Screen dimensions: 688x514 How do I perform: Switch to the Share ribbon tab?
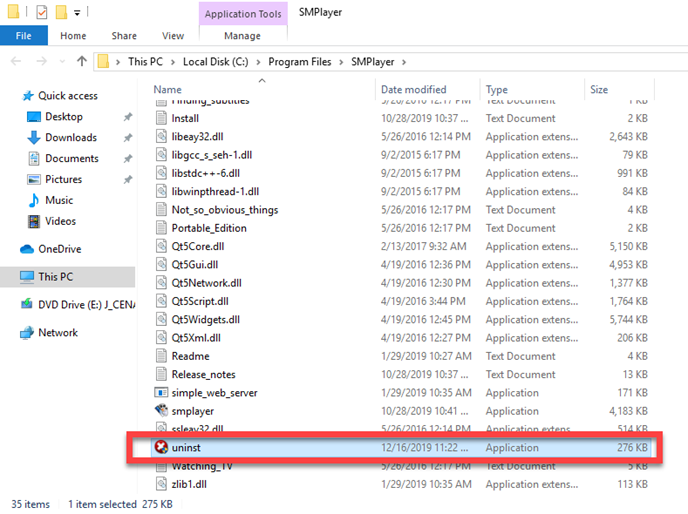tap(124, 36)
